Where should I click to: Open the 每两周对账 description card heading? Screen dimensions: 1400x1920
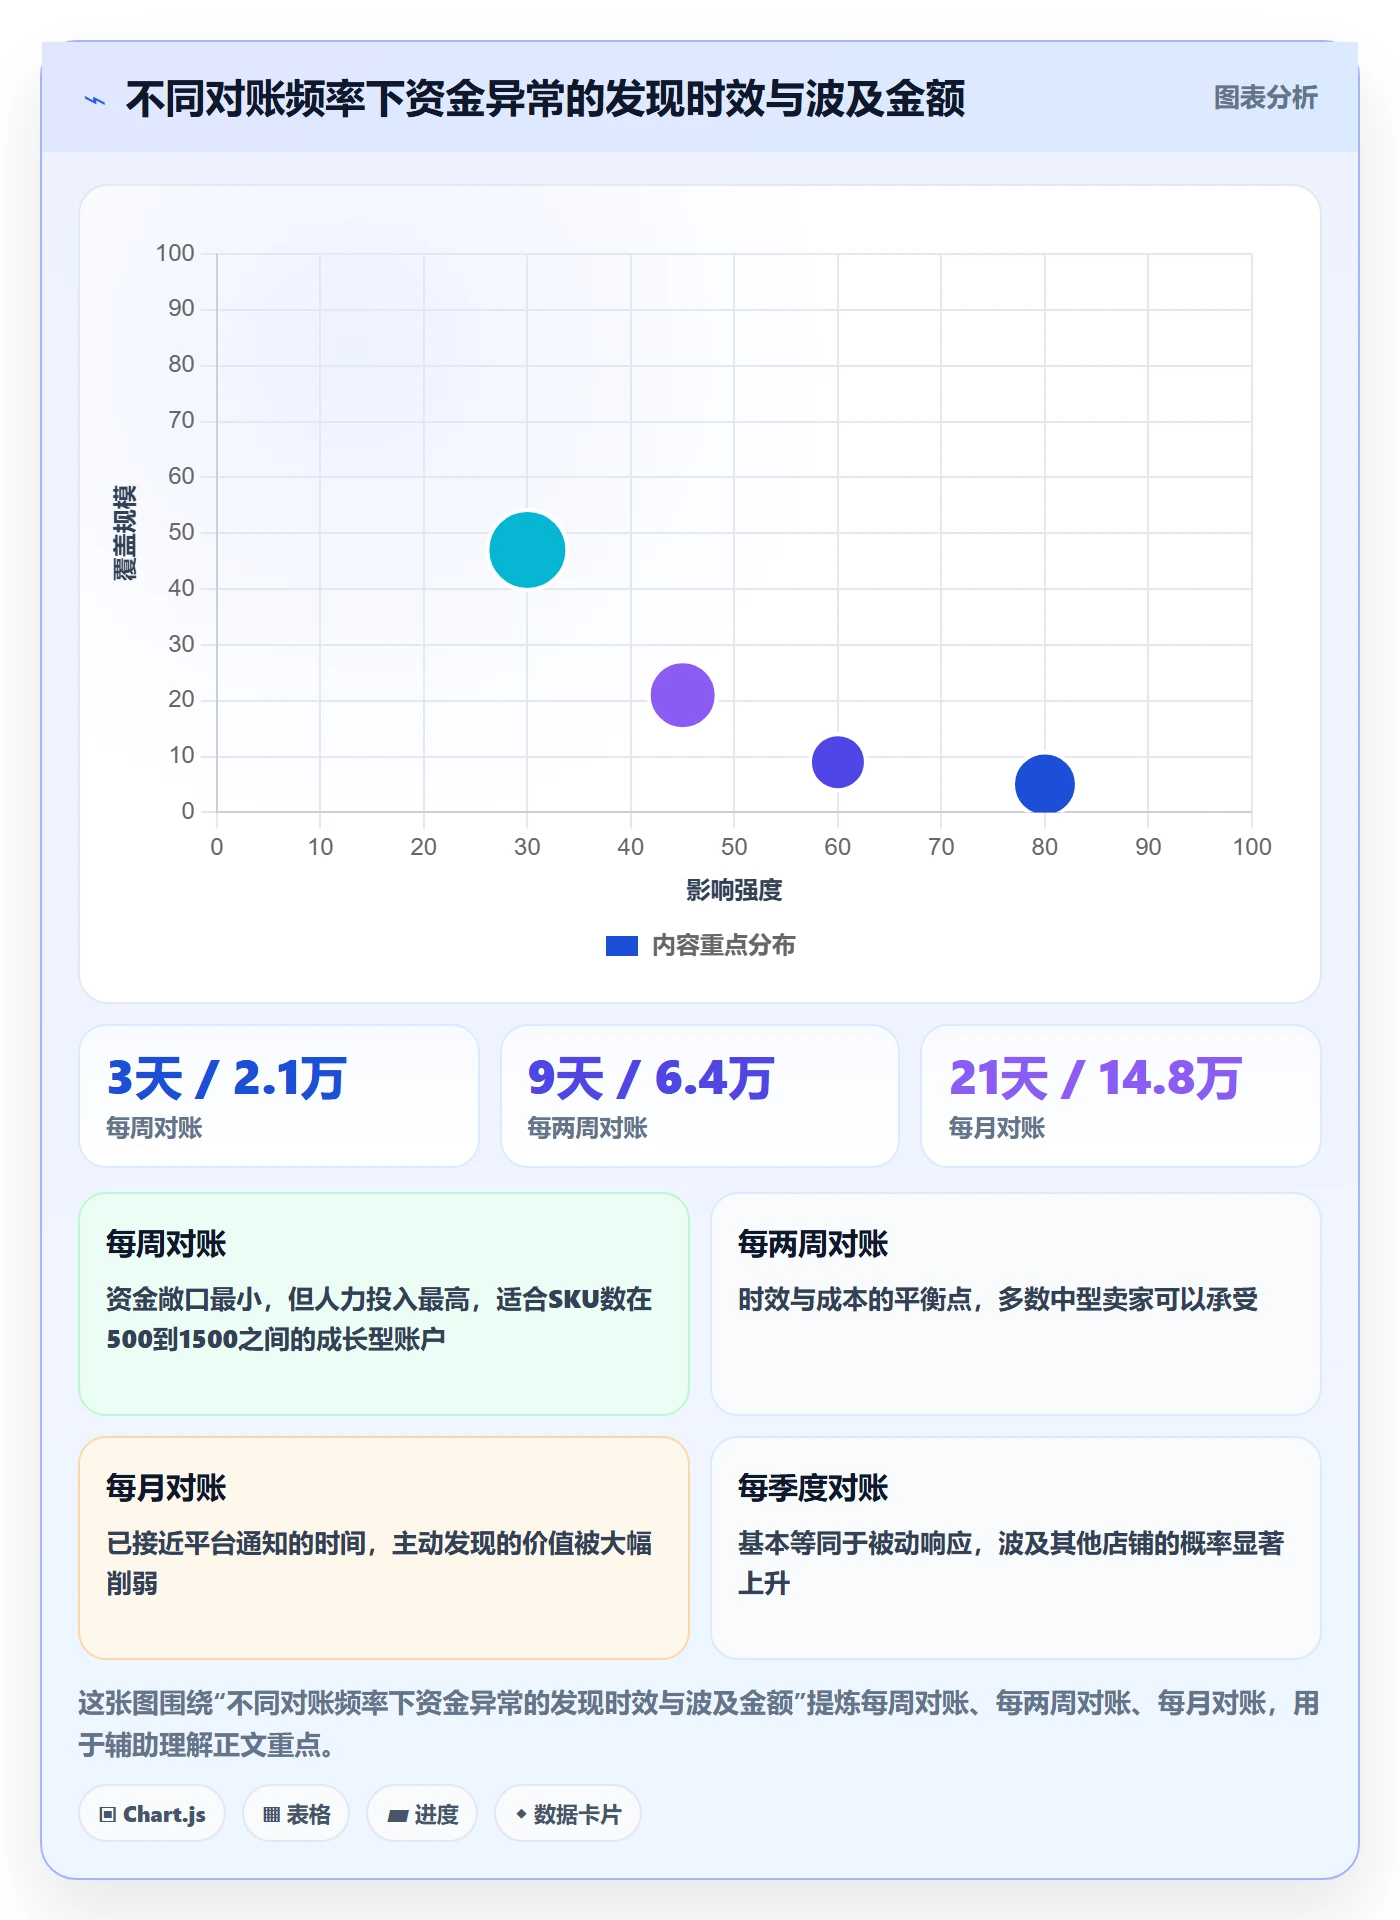pyautogui.click(x=813, y=1244)
